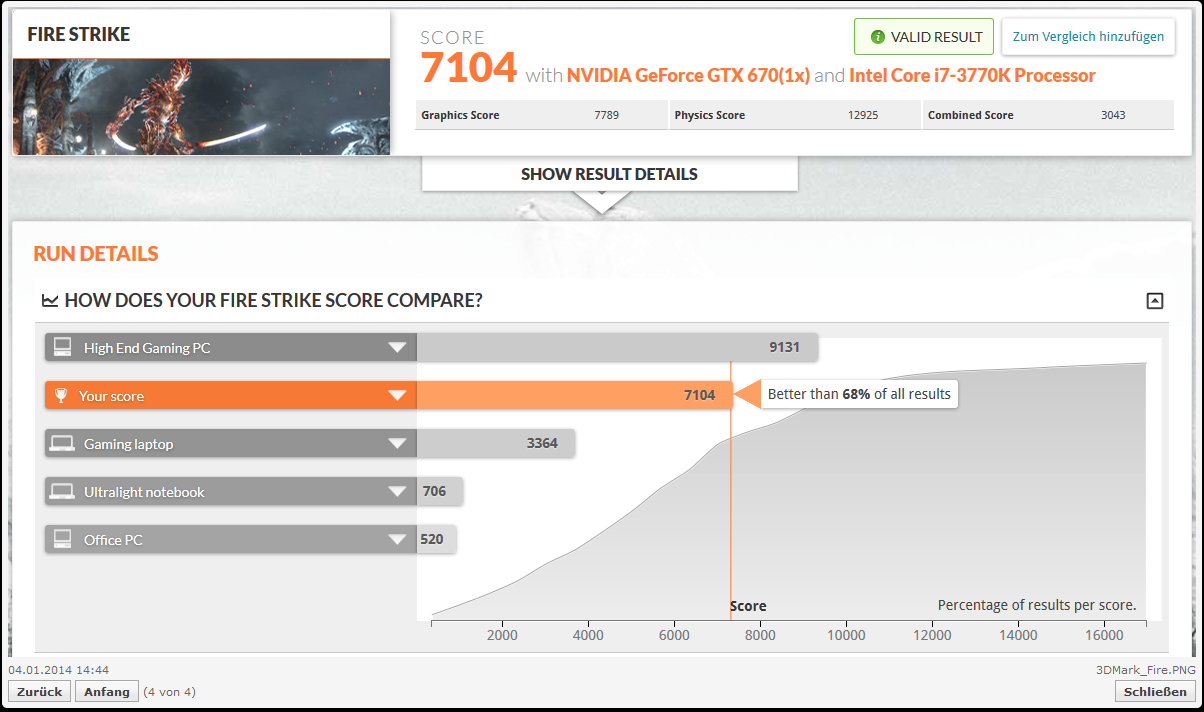Screen dimensions: 1204x712
Task: Expand the Ultralight notebook dropdown arrow
Action: tap(398, 492)
